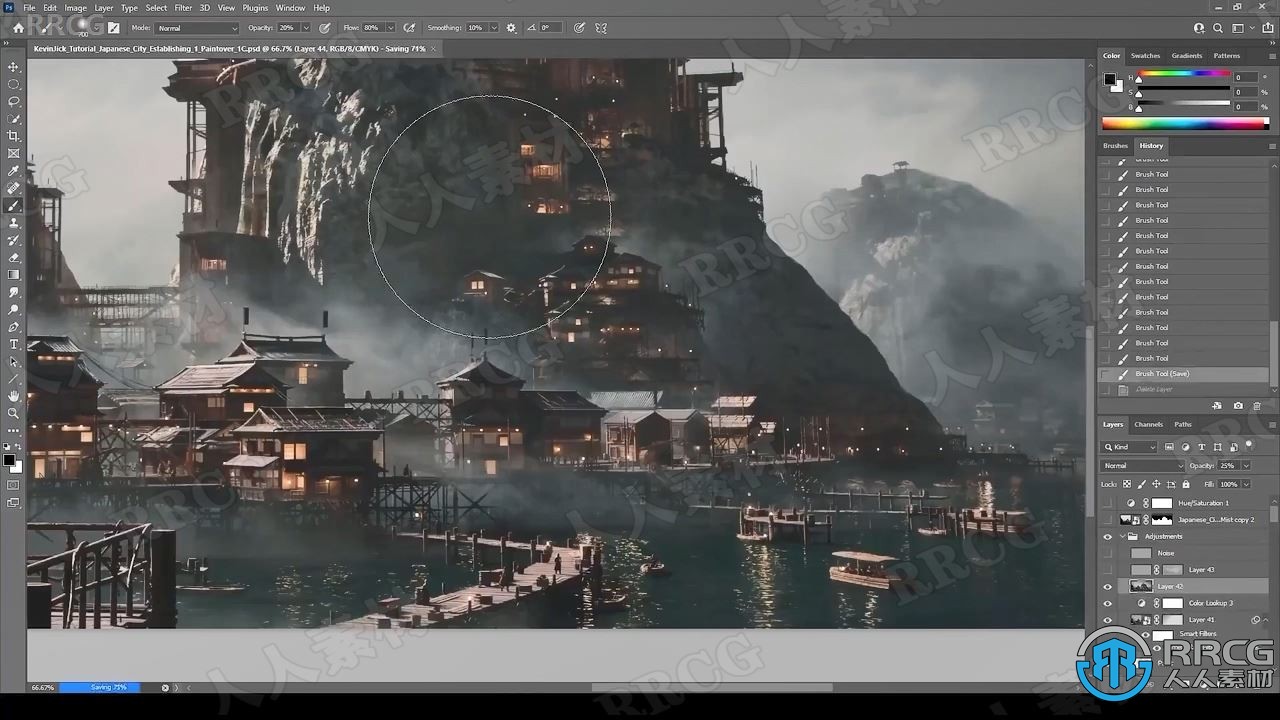
Task: Select the Eraser tool
Action: pyautogui.click(x=13, y=258)
